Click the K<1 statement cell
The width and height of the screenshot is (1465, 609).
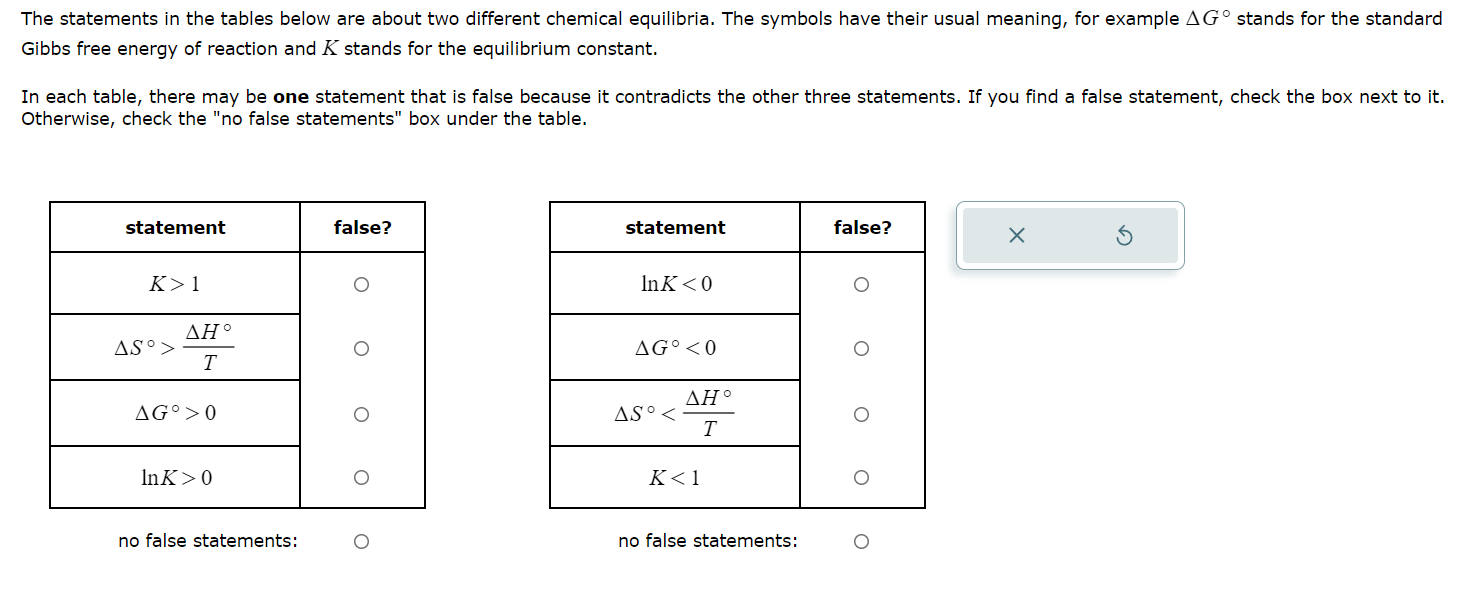pyautogui.click(x=675, y=478)
